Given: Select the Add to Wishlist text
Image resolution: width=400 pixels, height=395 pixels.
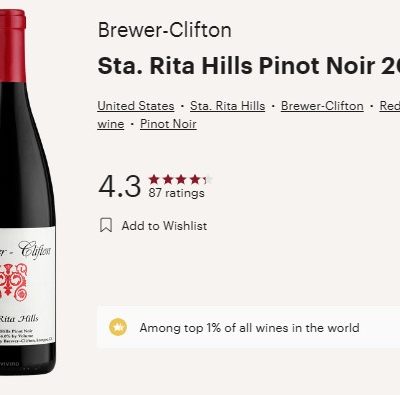Looking at the screenshot, I should 164,226.
